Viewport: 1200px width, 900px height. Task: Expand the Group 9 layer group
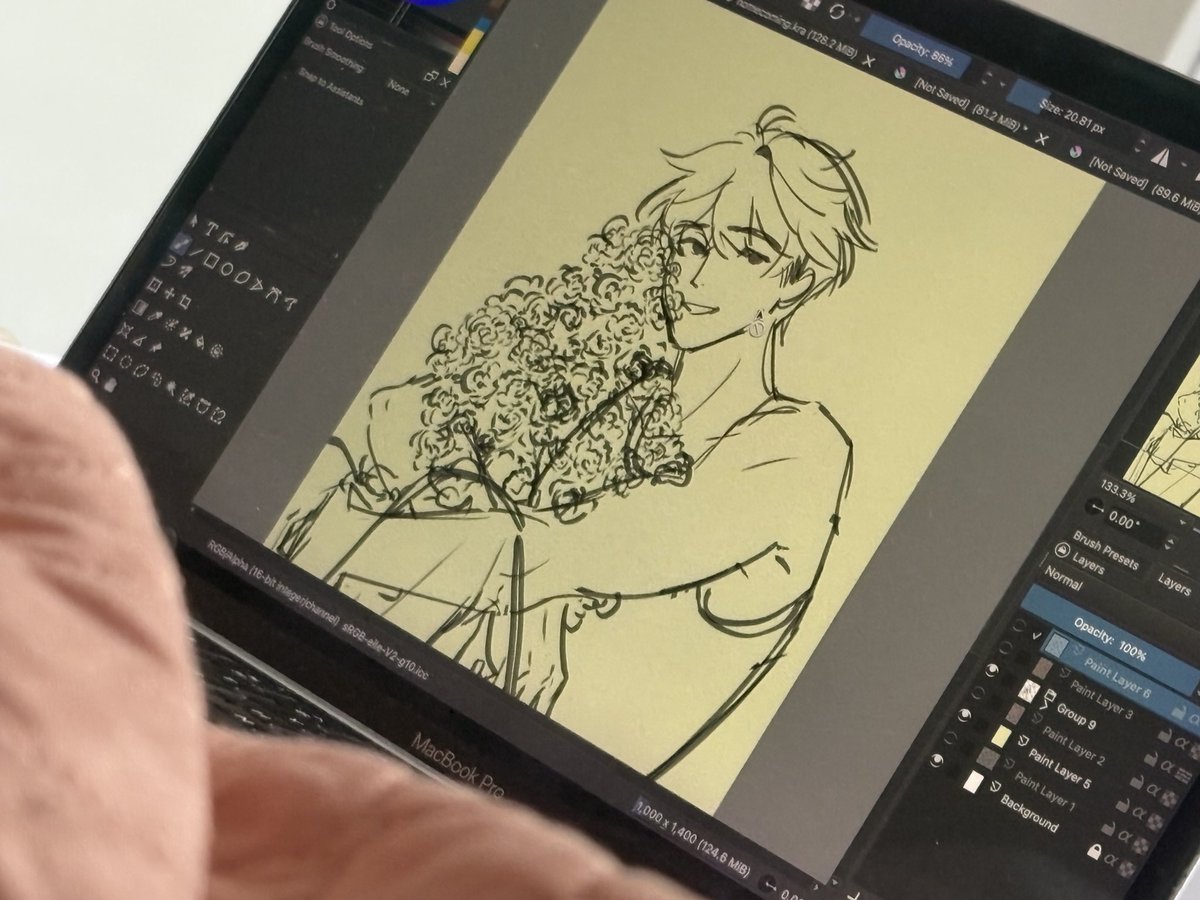1045,706
